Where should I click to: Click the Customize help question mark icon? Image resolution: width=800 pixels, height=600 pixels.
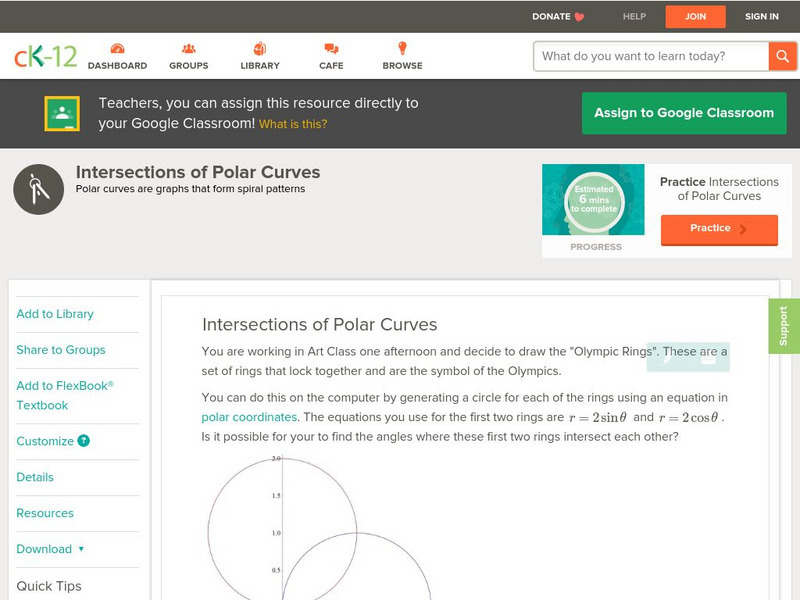84,441
